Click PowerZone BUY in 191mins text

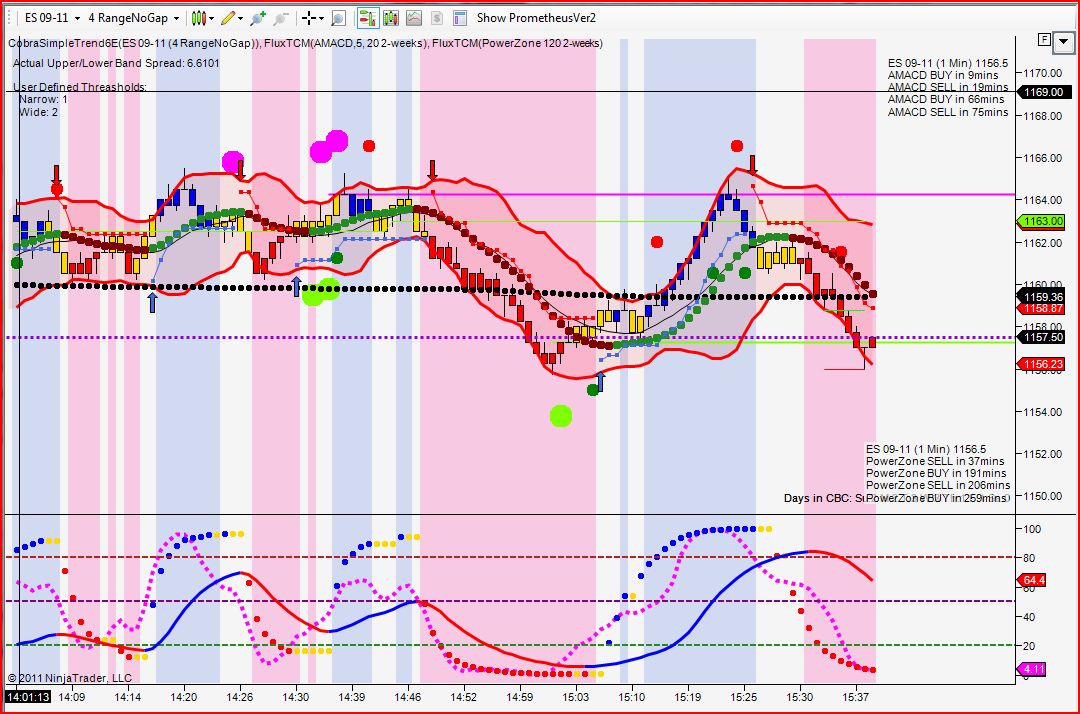(x=936, y=473)
